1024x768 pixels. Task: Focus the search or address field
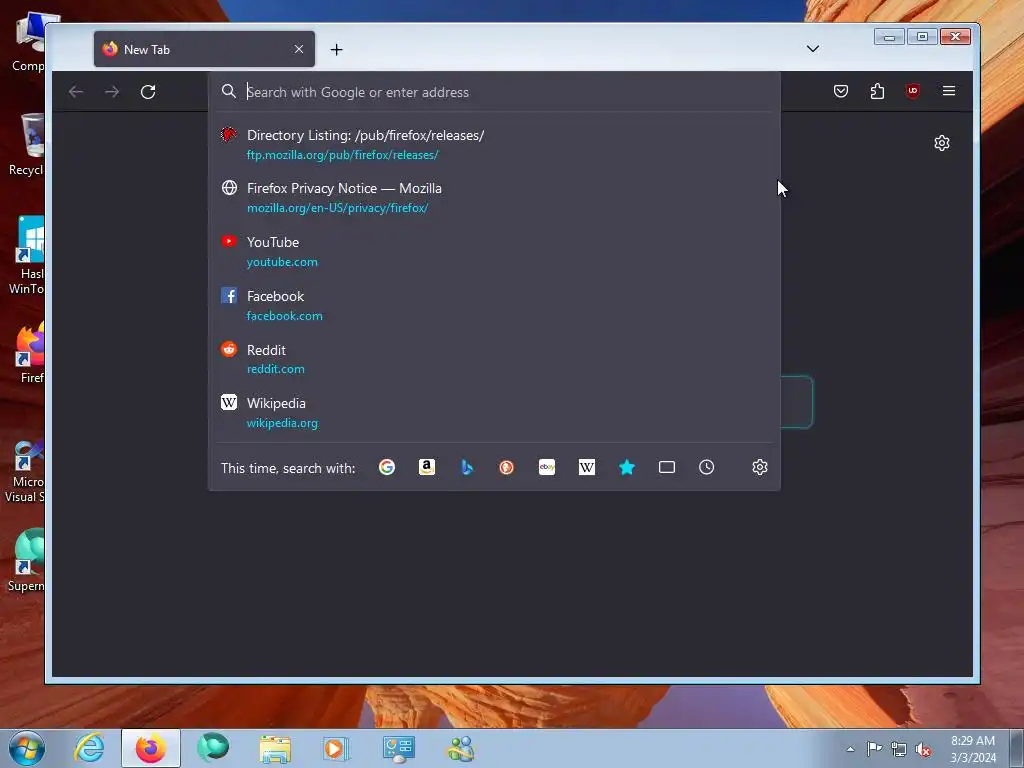click(x=494, y=92)
